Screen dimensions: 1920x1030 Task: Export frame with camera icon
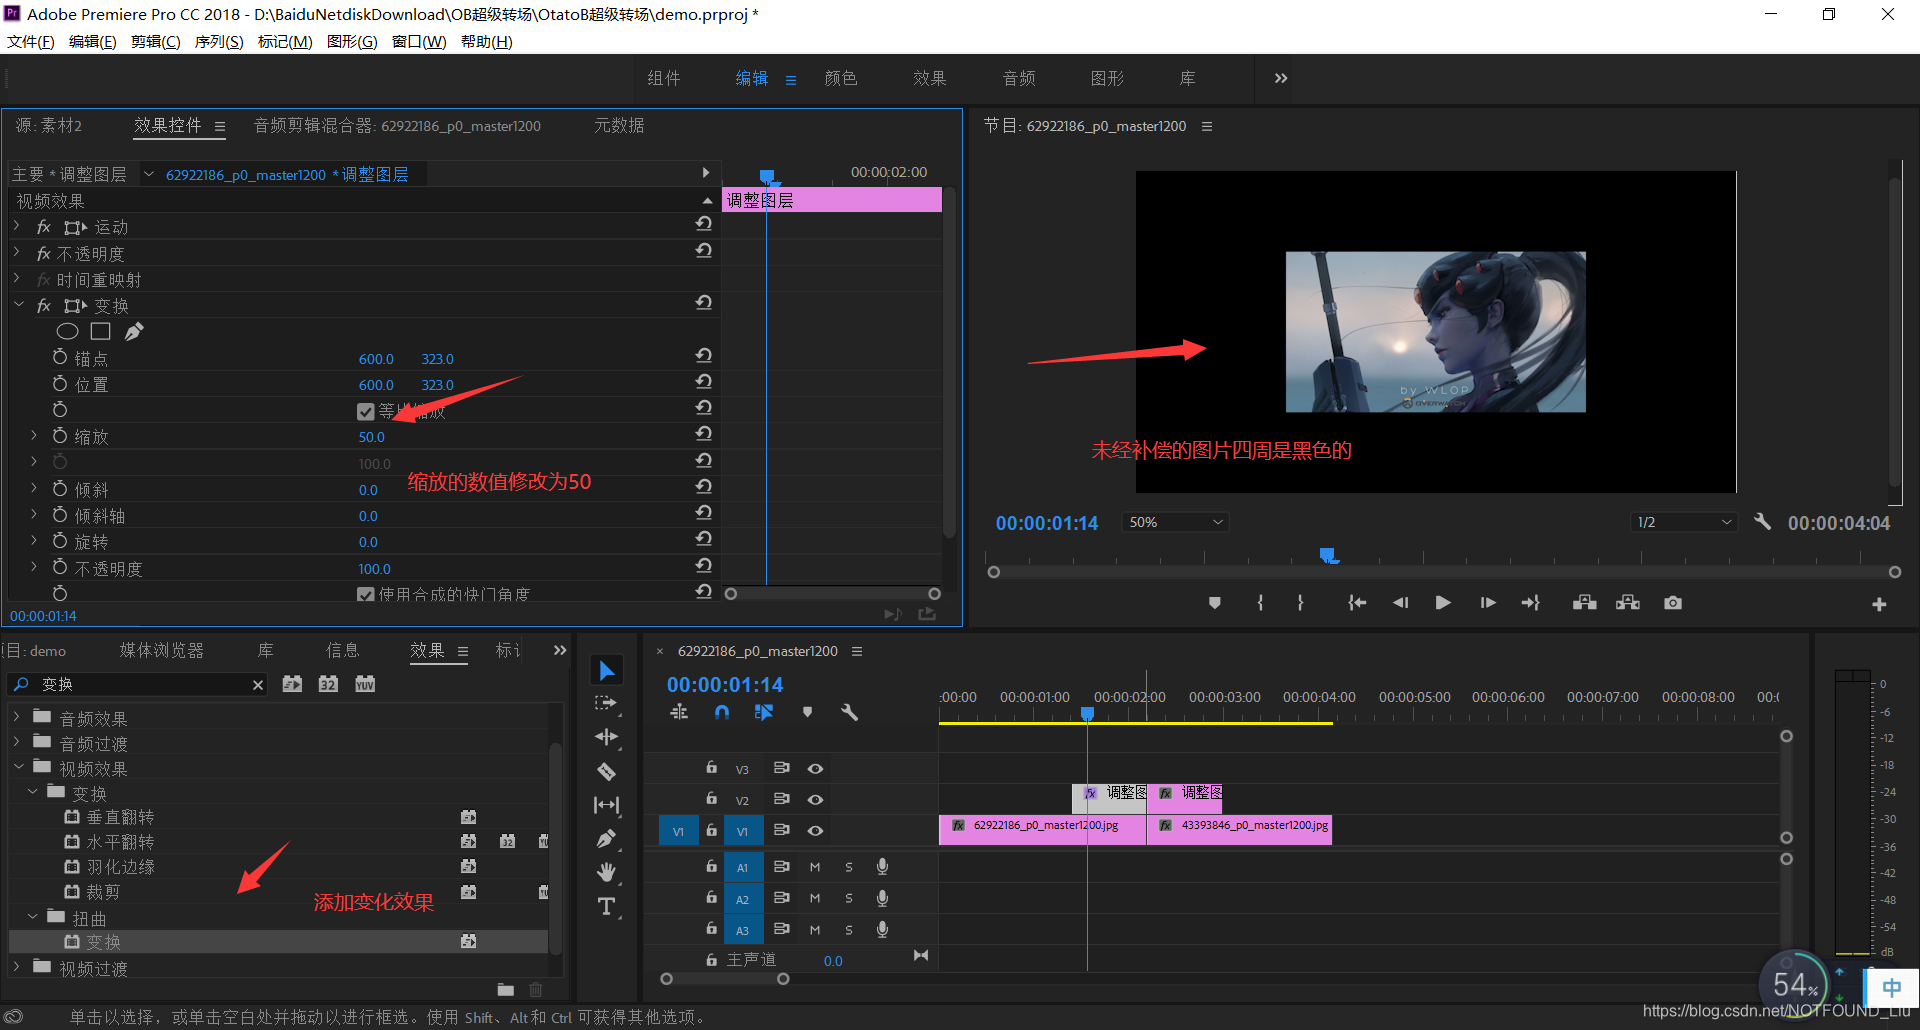[x=1673, y=603]
